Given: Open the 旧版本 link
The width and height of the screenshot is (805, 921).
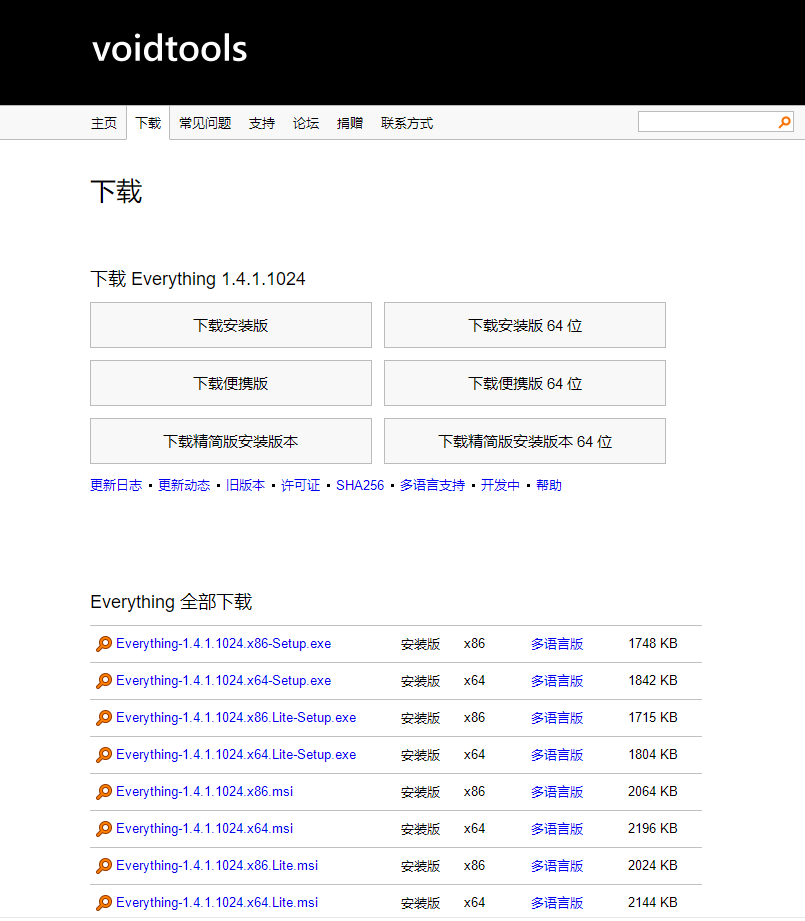Looking at the screenshot, I should [245, 485].
